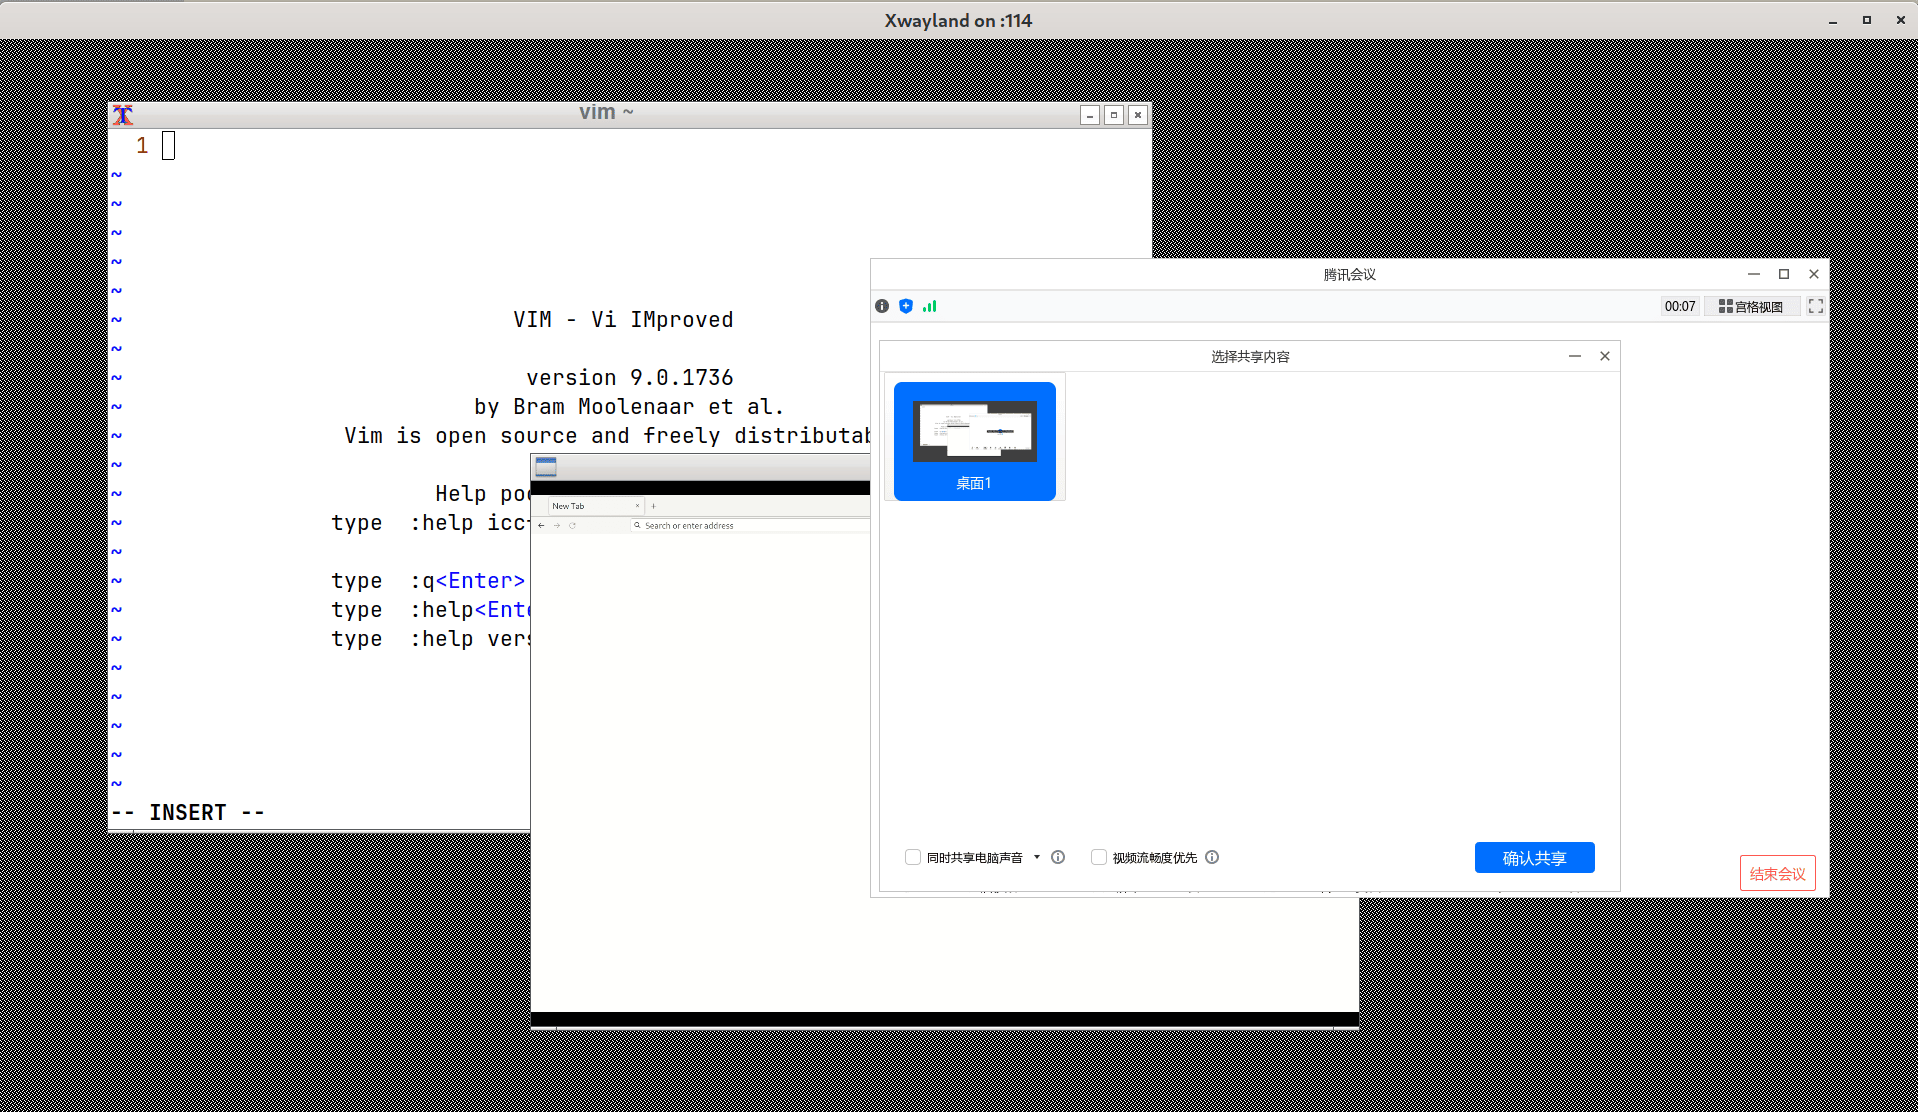Image resolution: width=1918 pixels, height=1112 pixels.
Task: Click the -- INSERT -- status text
Action: [188, 812]
